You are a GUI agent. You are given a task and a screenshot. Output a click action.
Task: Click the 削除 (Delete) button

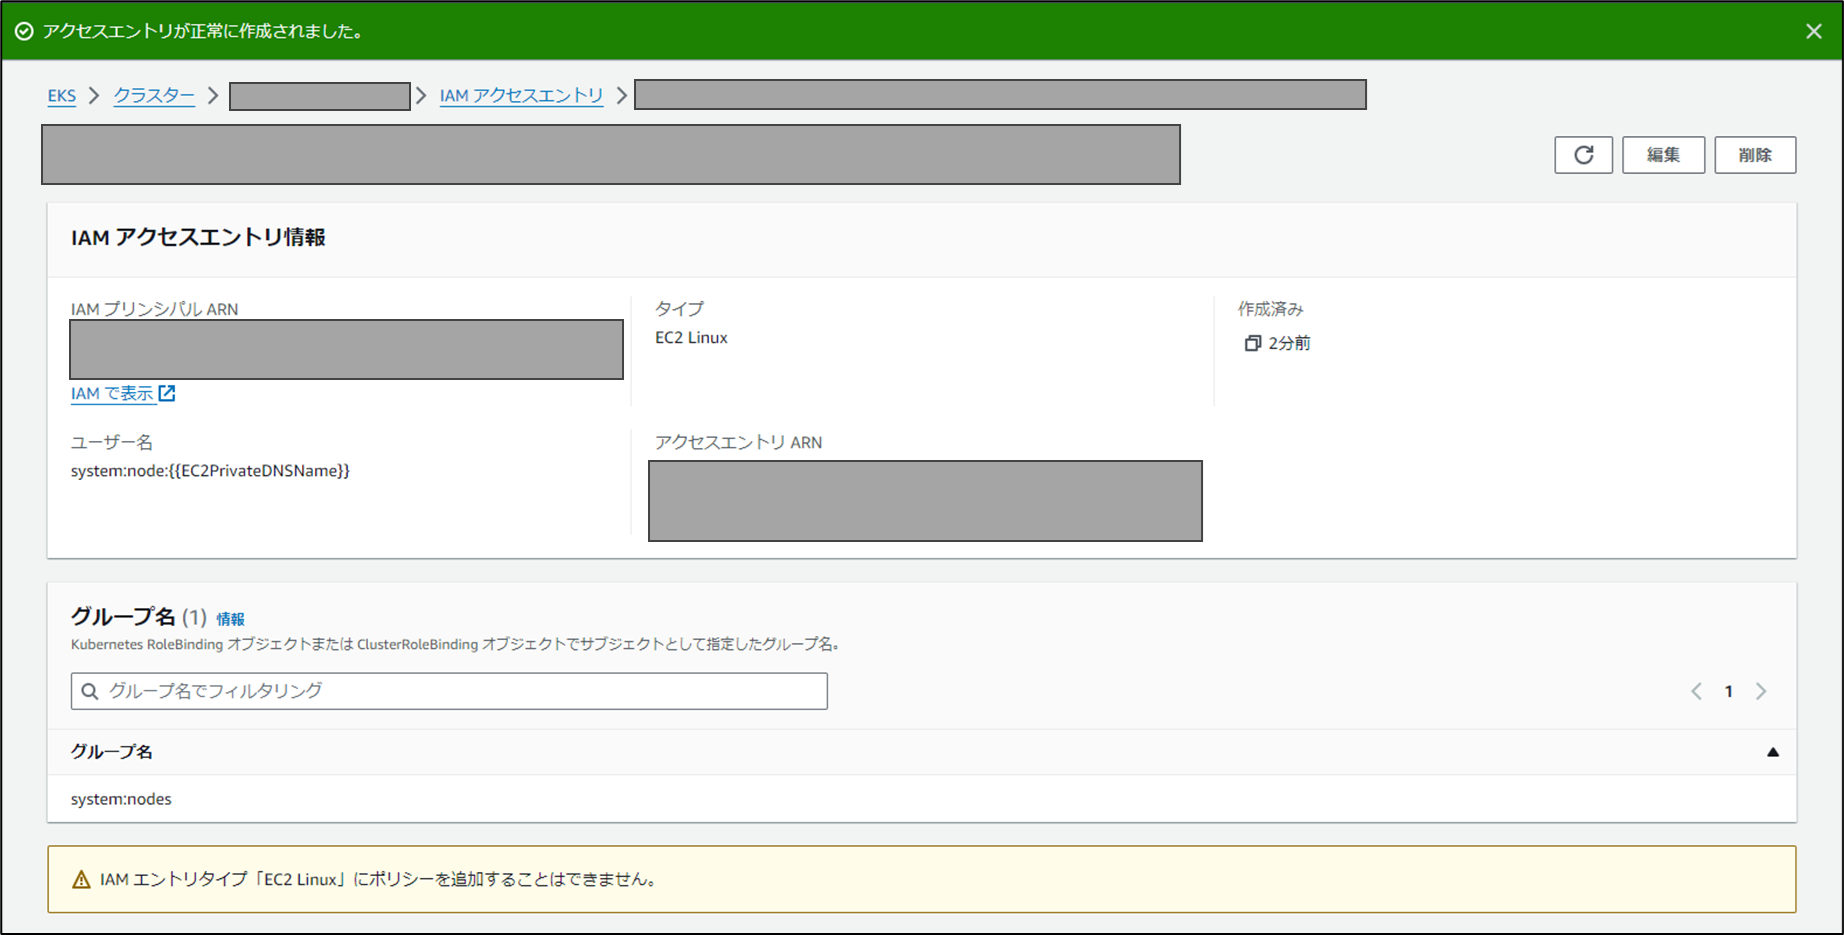coord(1755,155)
